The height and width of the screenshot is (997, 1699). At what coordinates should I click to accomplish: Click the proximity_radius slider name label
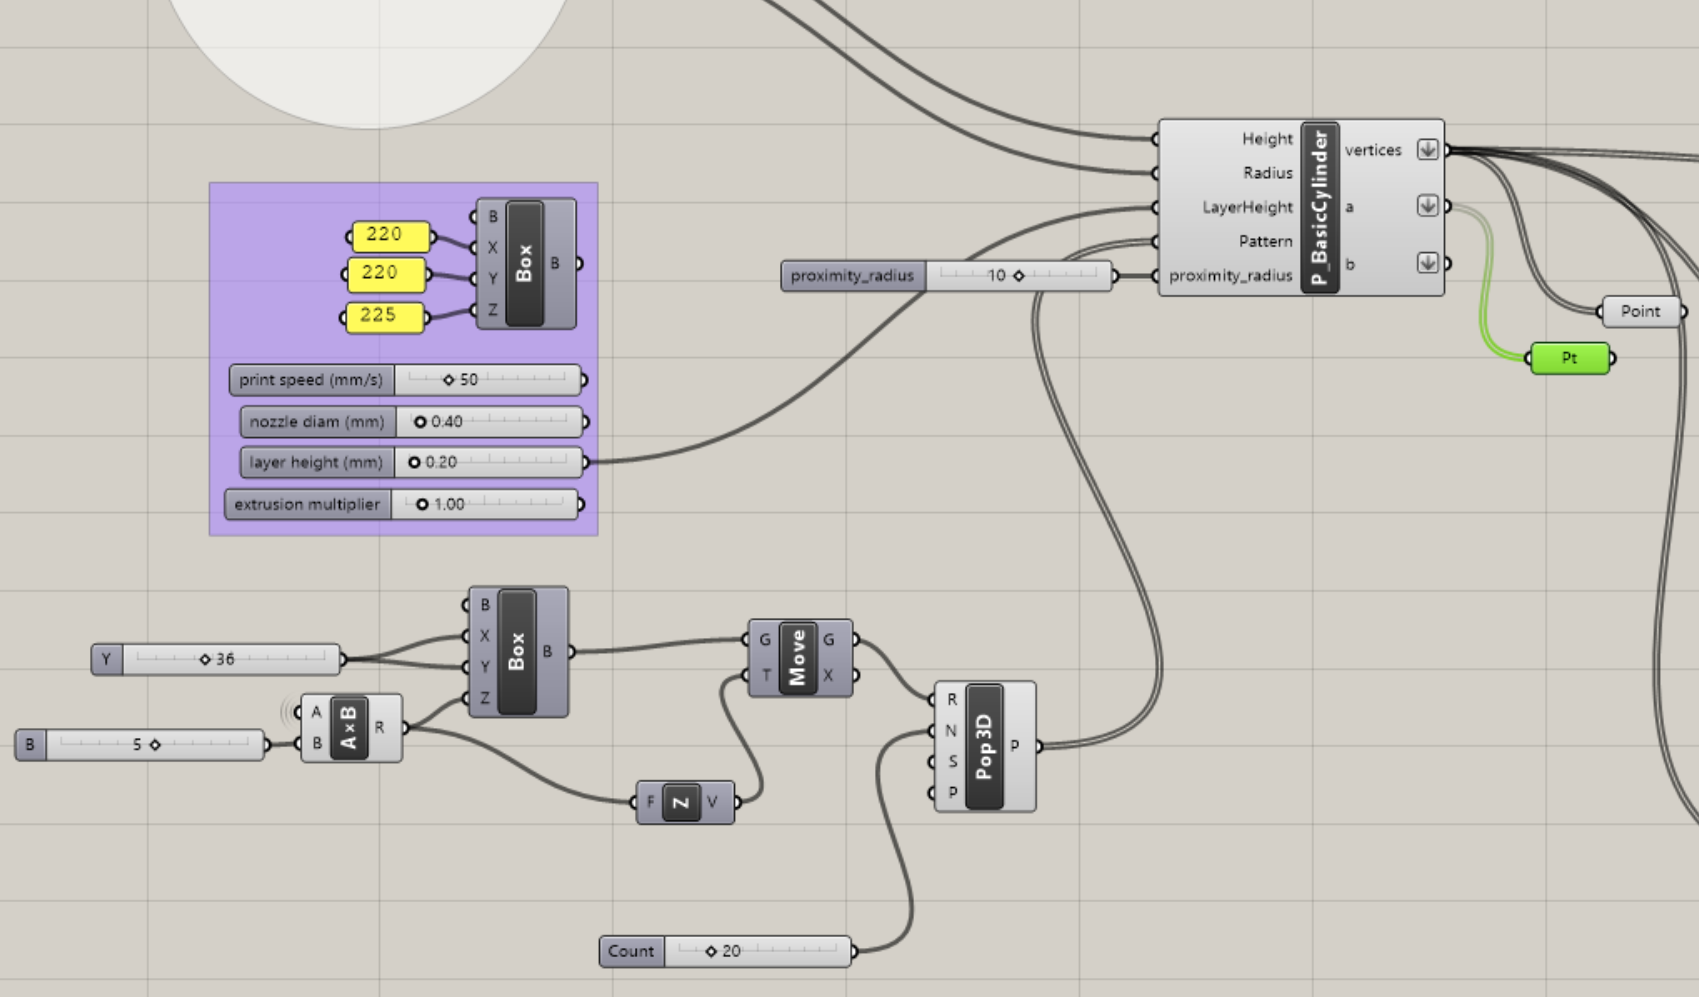[852, 275]
